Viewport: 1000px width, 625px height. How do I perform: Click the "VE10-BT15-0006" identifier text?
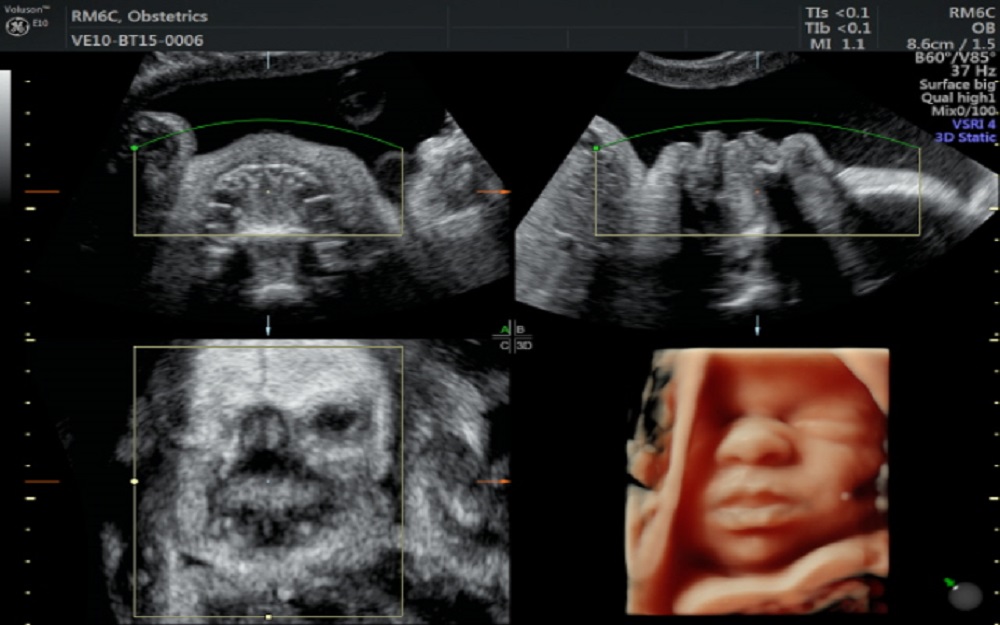click(137, 41)
